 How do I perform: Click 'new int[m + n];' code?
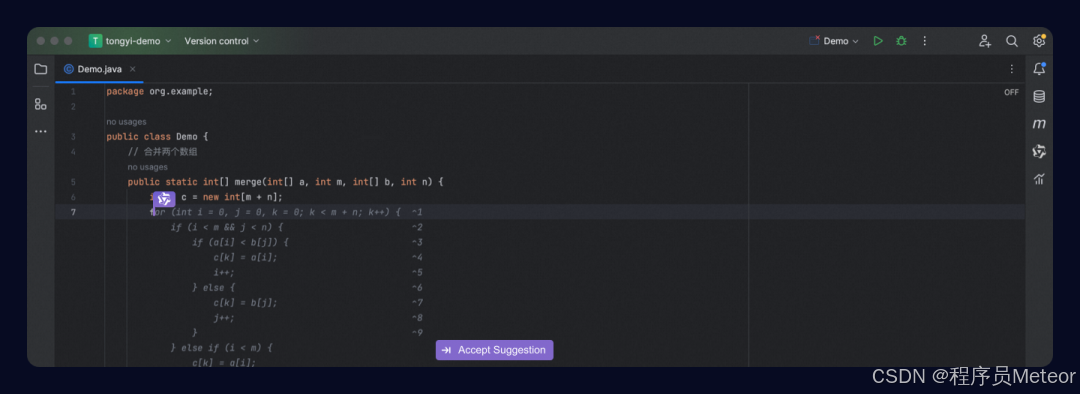pyautogui.click(x=242, y=197)
